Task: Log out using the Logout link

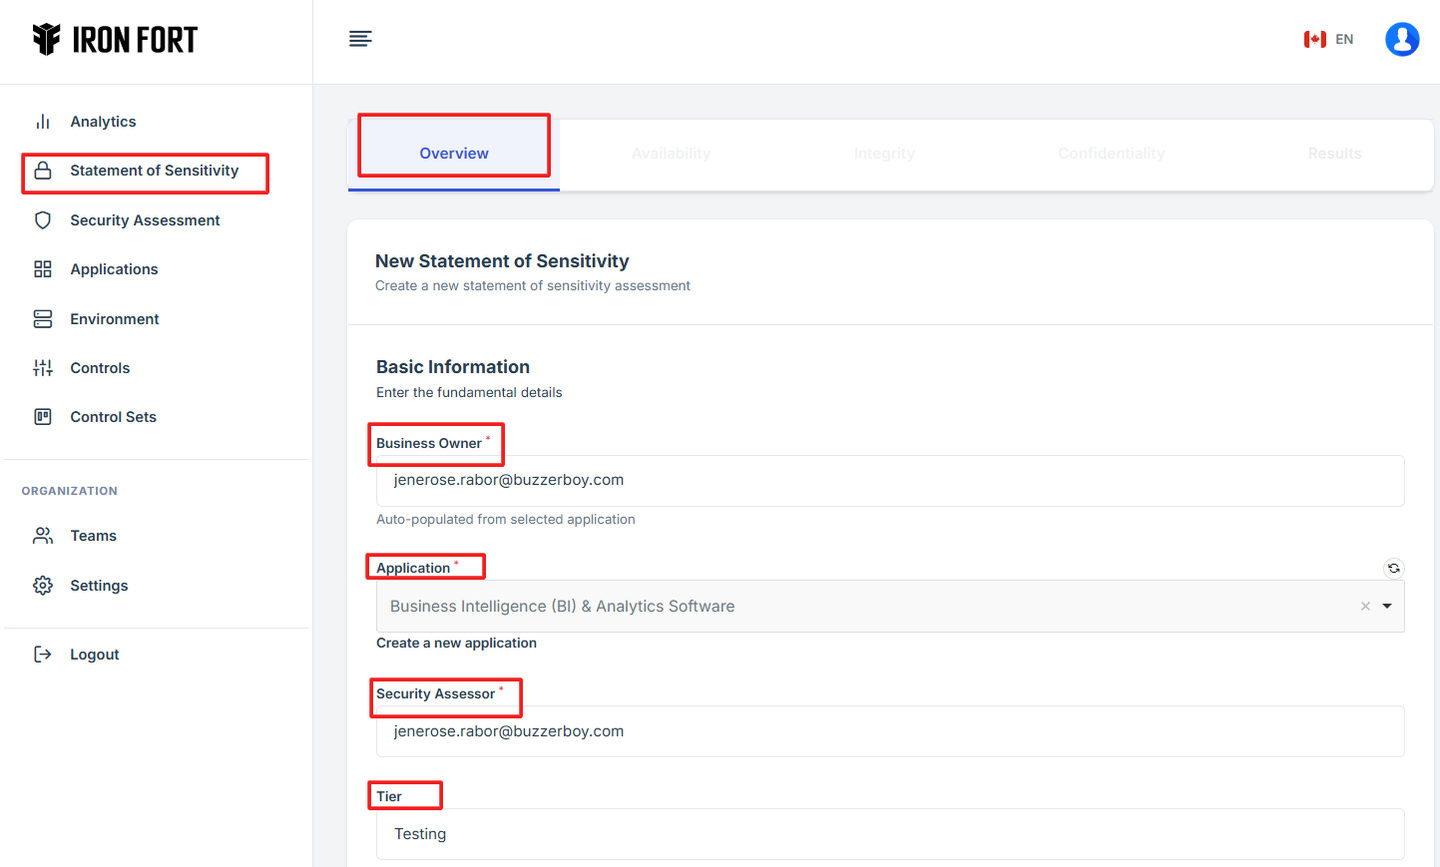Action: pos(94,654)
